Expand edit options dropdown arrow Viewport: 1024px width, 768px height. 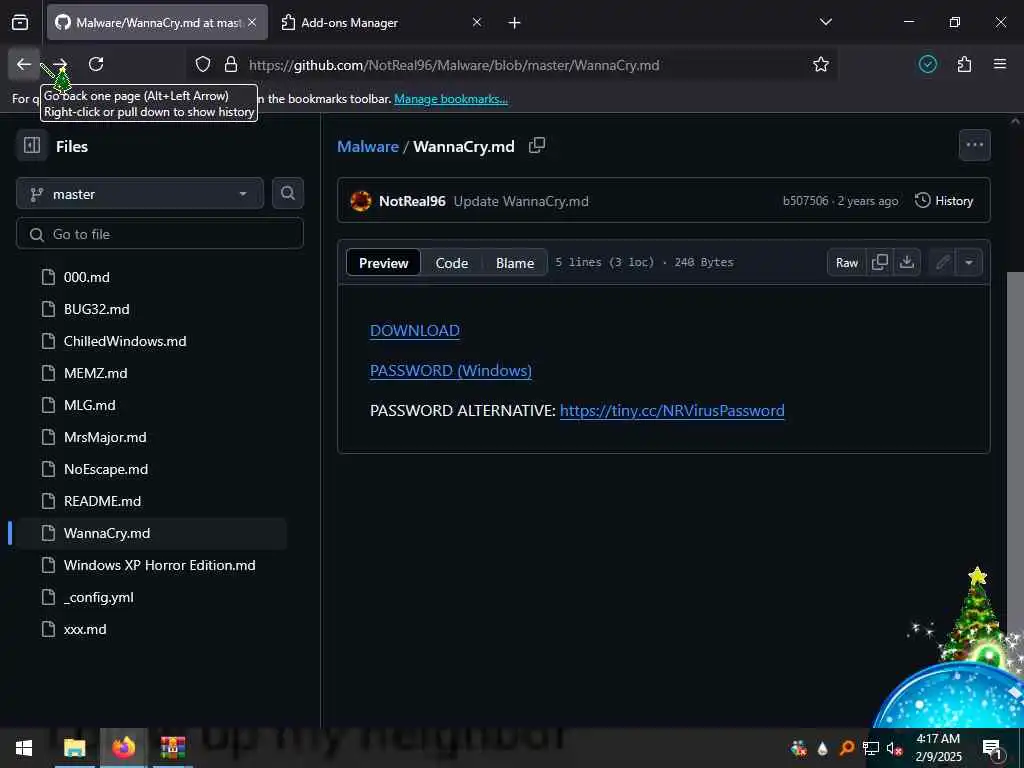click(x=969, y=263)
